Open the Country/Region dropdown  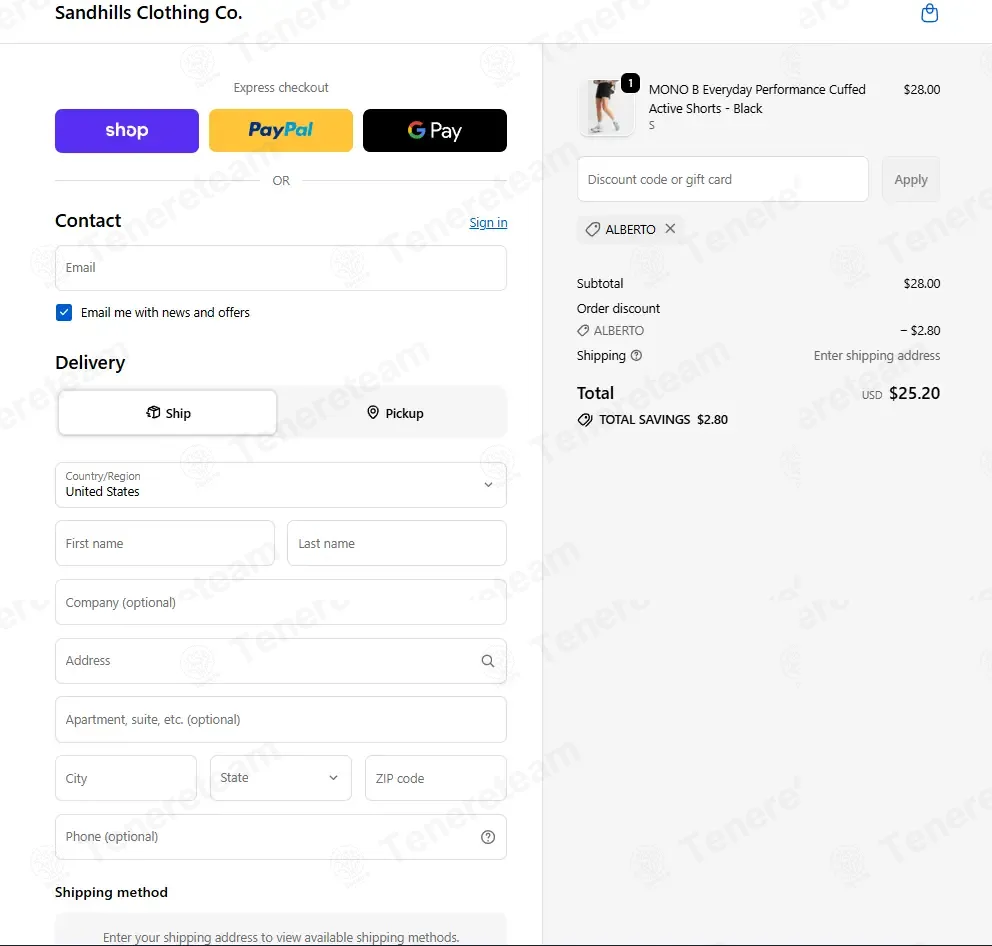coord(281,485)
